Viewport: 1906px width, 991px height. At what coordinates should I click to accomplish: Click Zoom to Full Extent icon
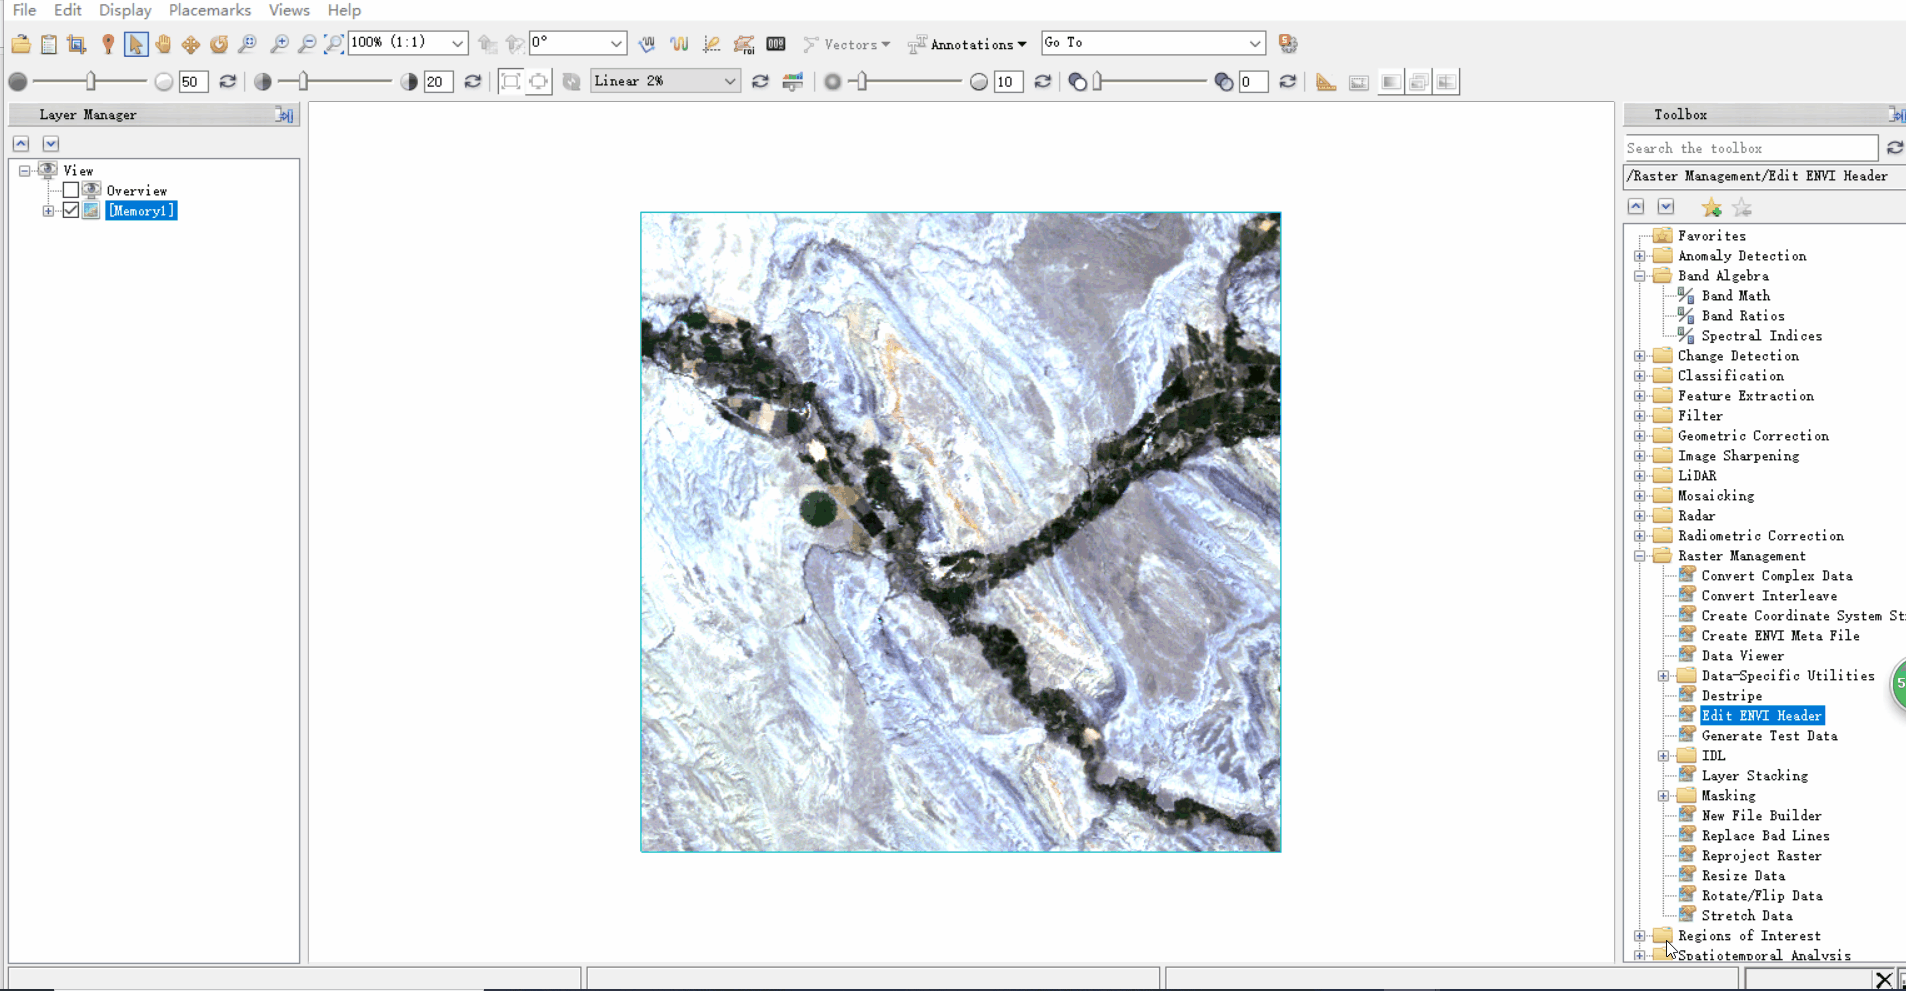point(334,44)
